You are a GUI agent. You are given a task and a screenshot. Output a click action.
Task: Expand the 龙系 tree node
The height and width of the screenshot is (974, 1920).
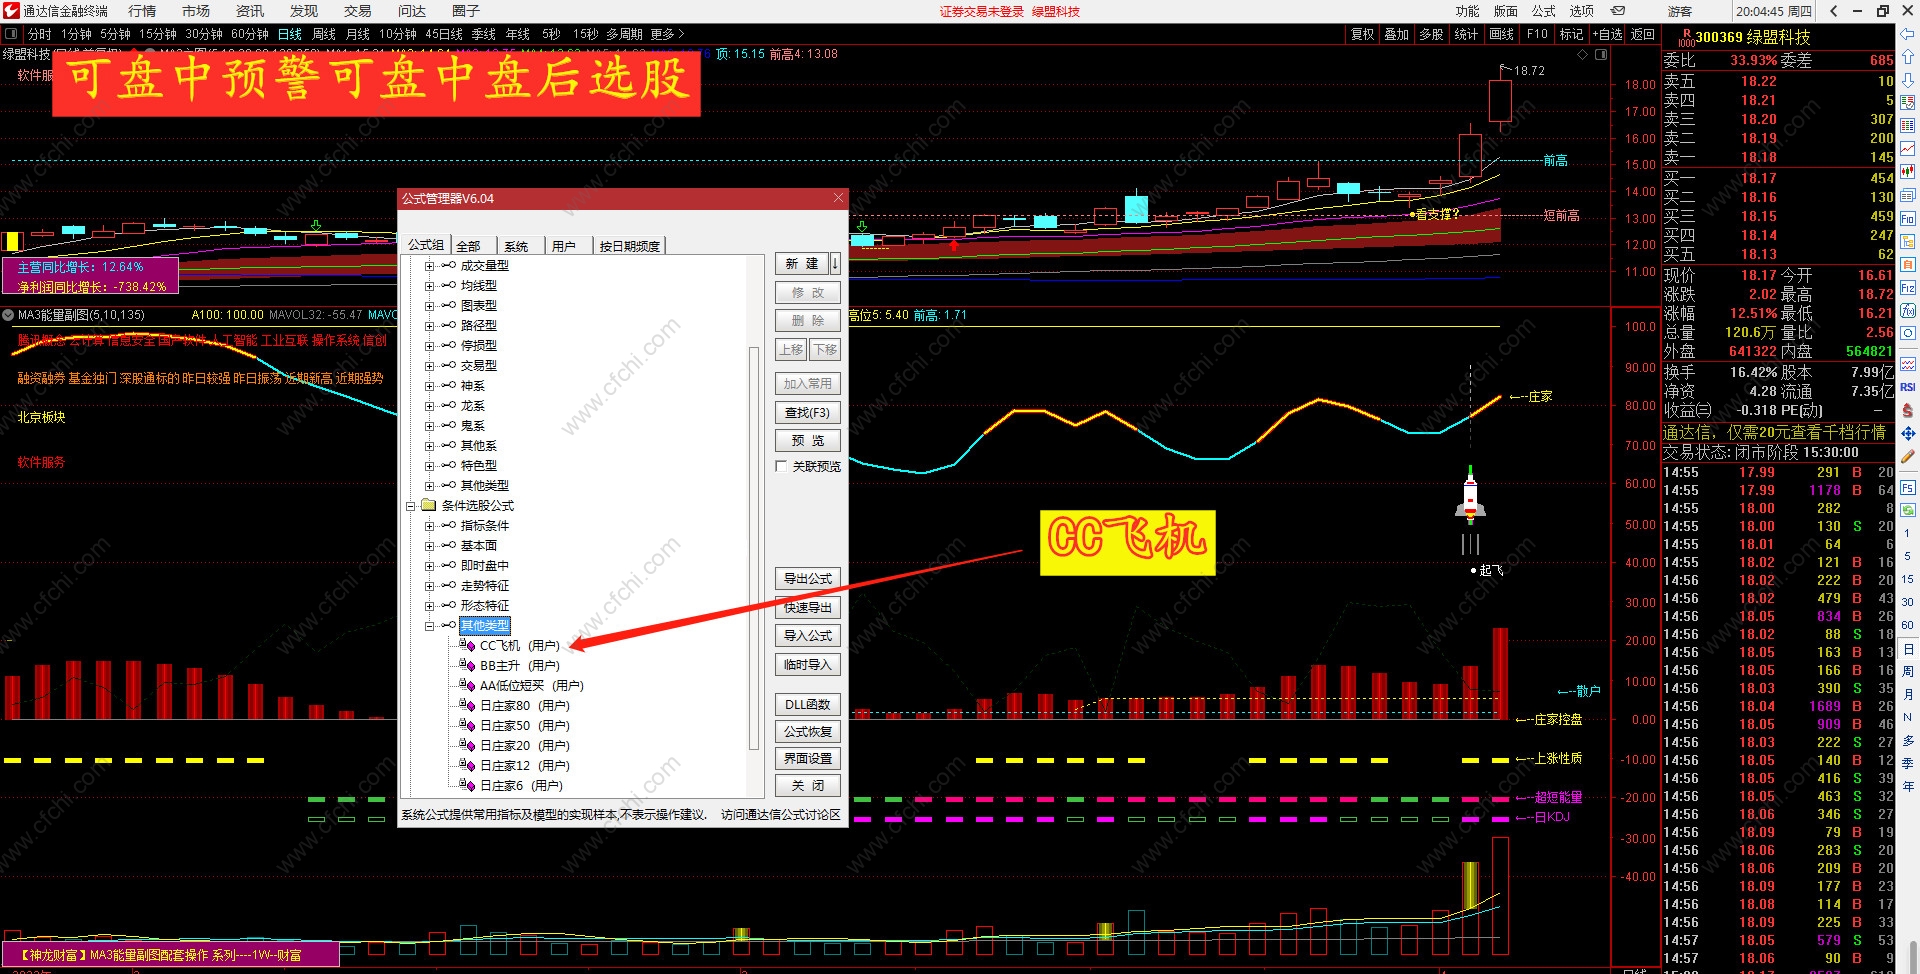click(x=429, y=406)
